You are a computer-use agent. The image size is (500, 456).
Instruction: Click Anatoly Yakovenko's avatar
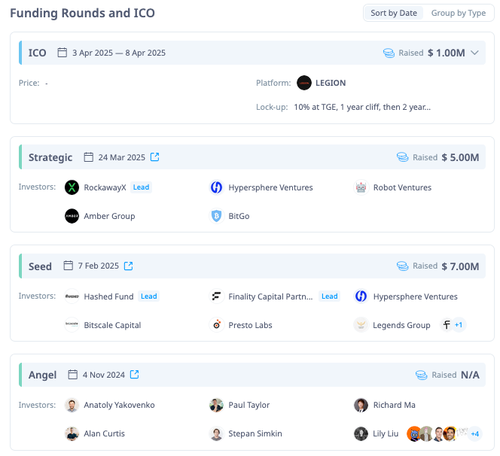(72, 405)
